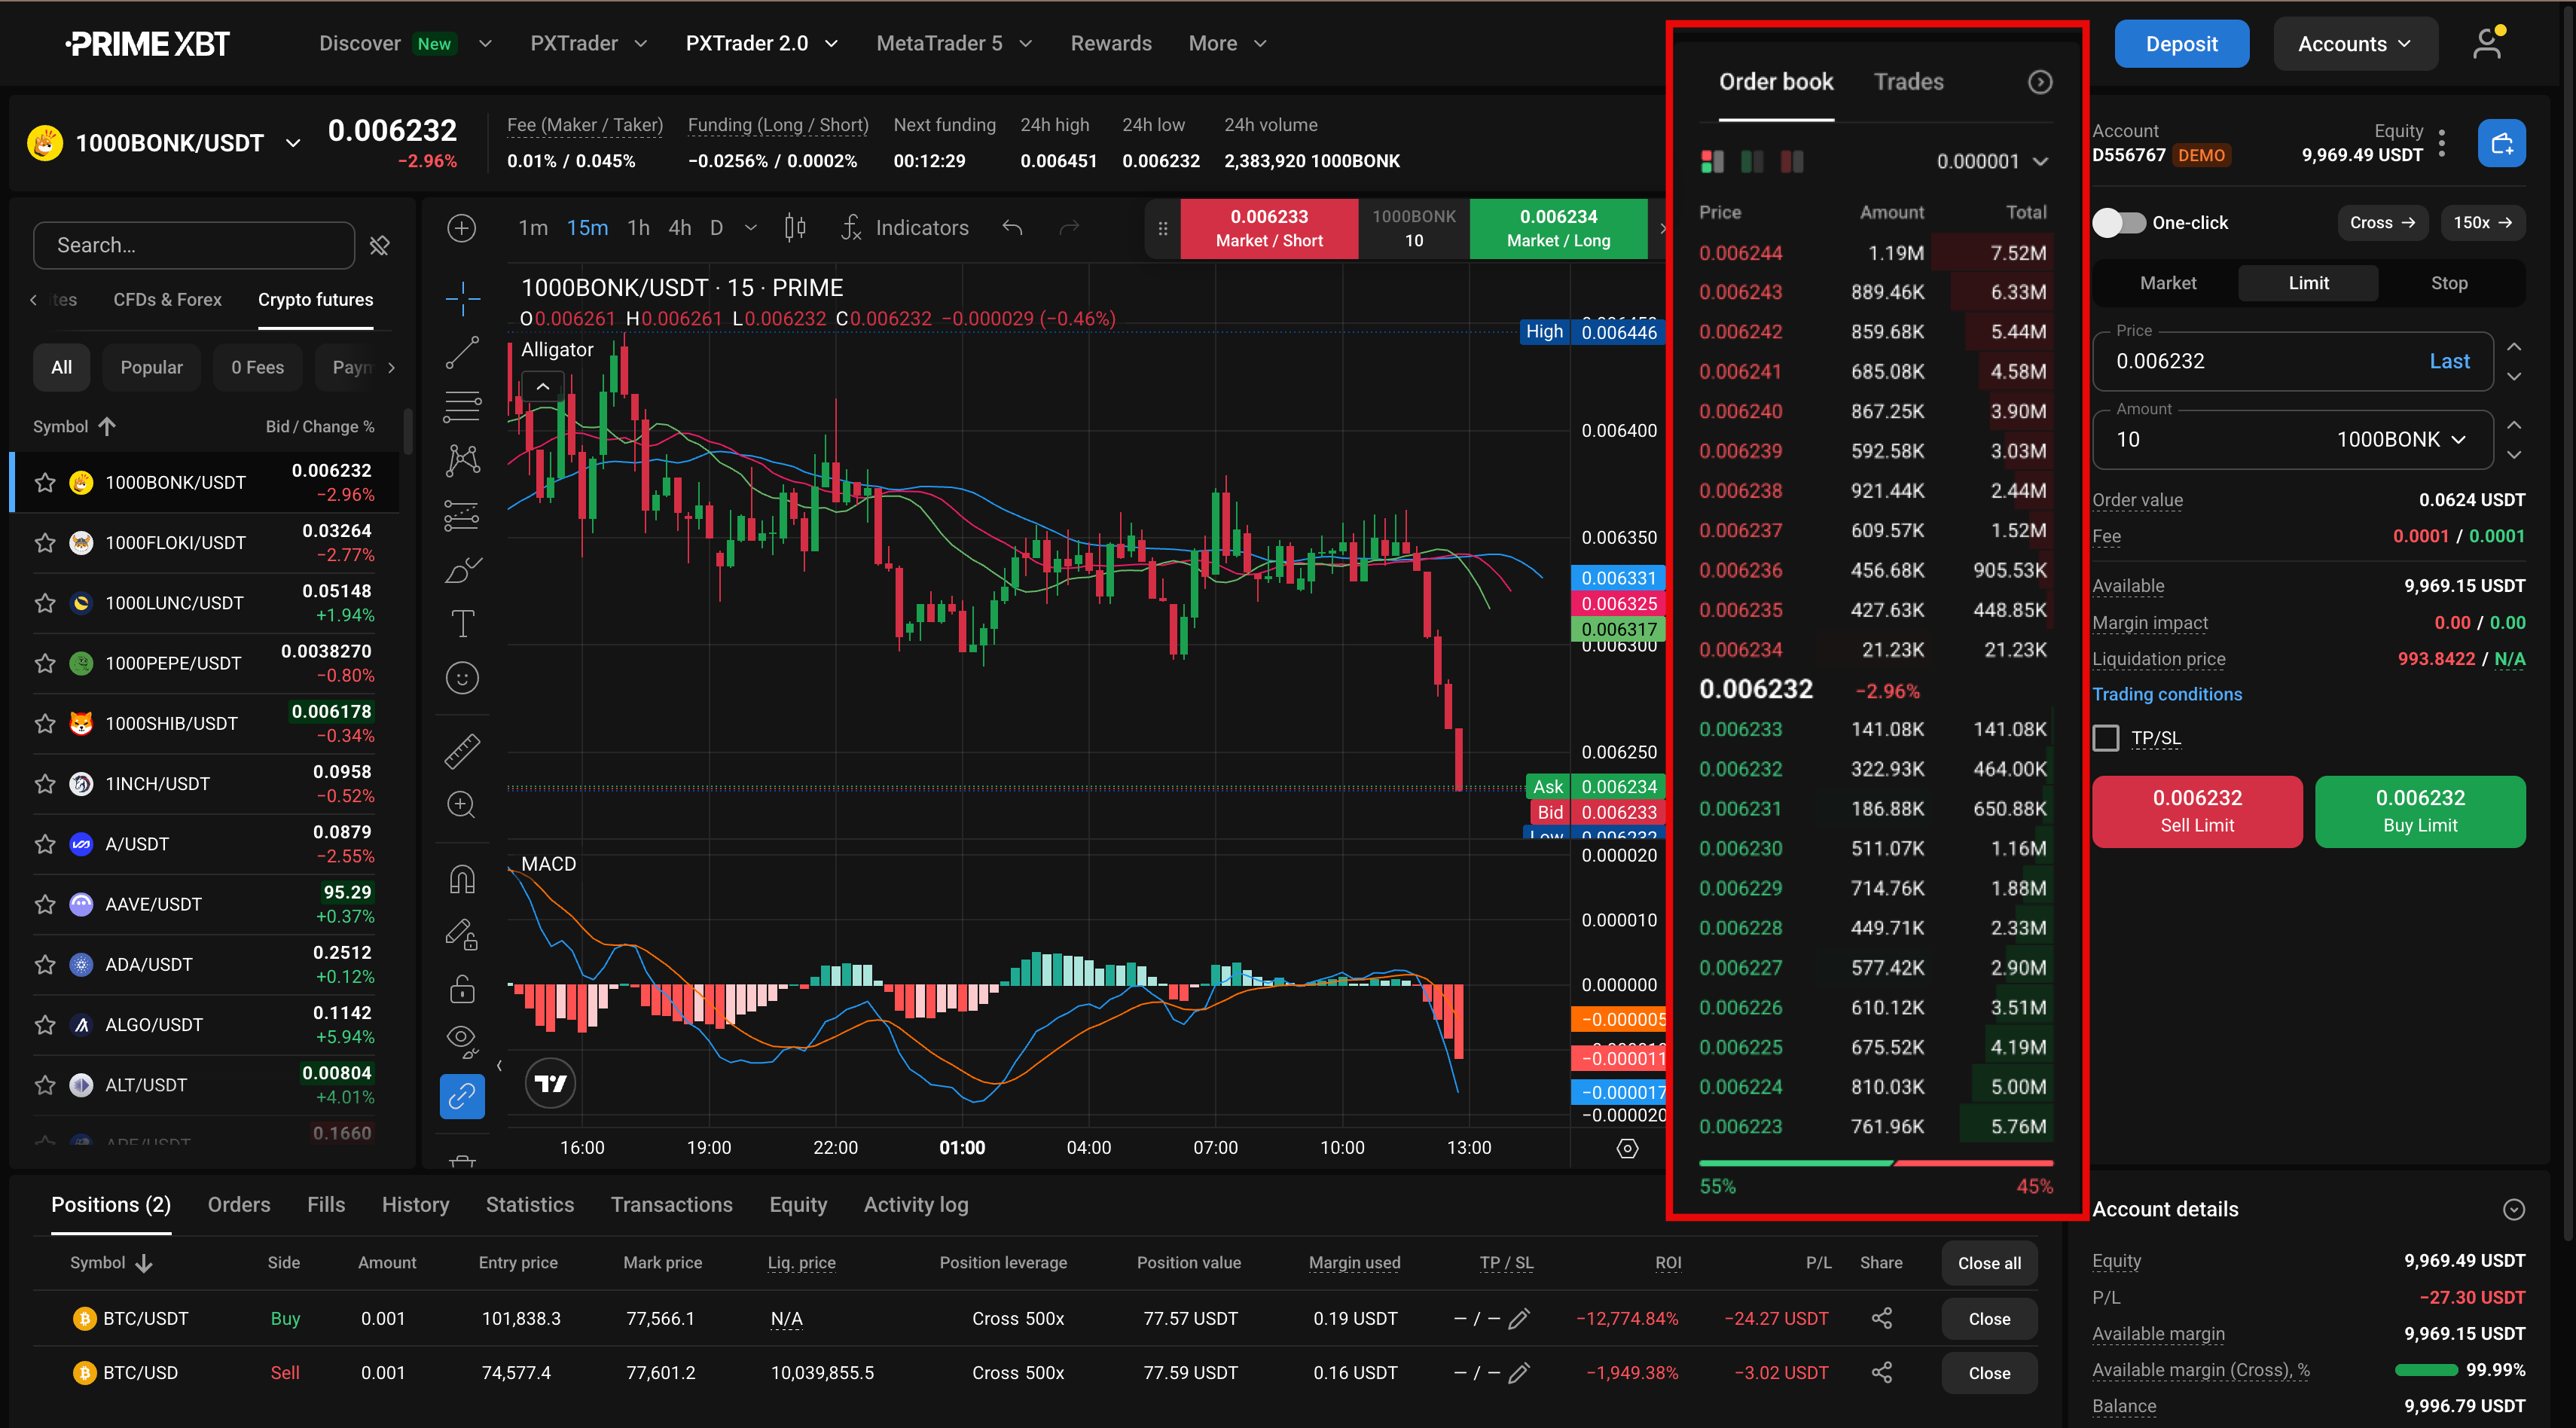Open the emoji sticker tool
The width and height of the screenshot is (2576, 1428).
pyautogui.click(x=462, y=679)
